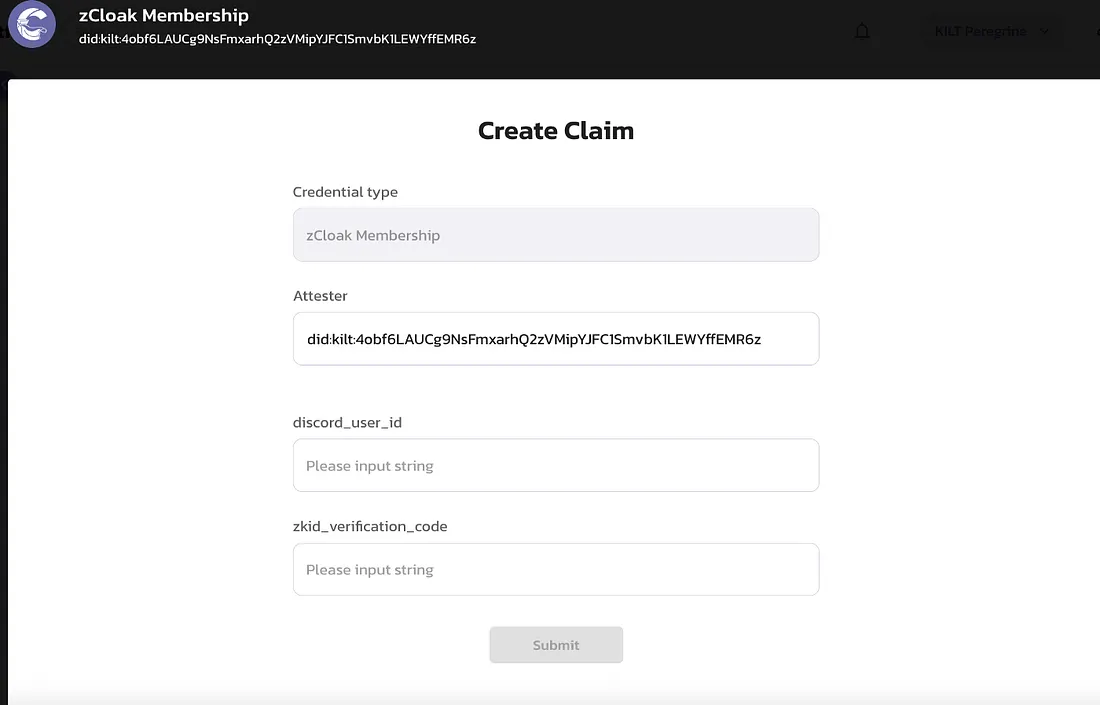Focus the Attester DID input field

pos(556,339)
